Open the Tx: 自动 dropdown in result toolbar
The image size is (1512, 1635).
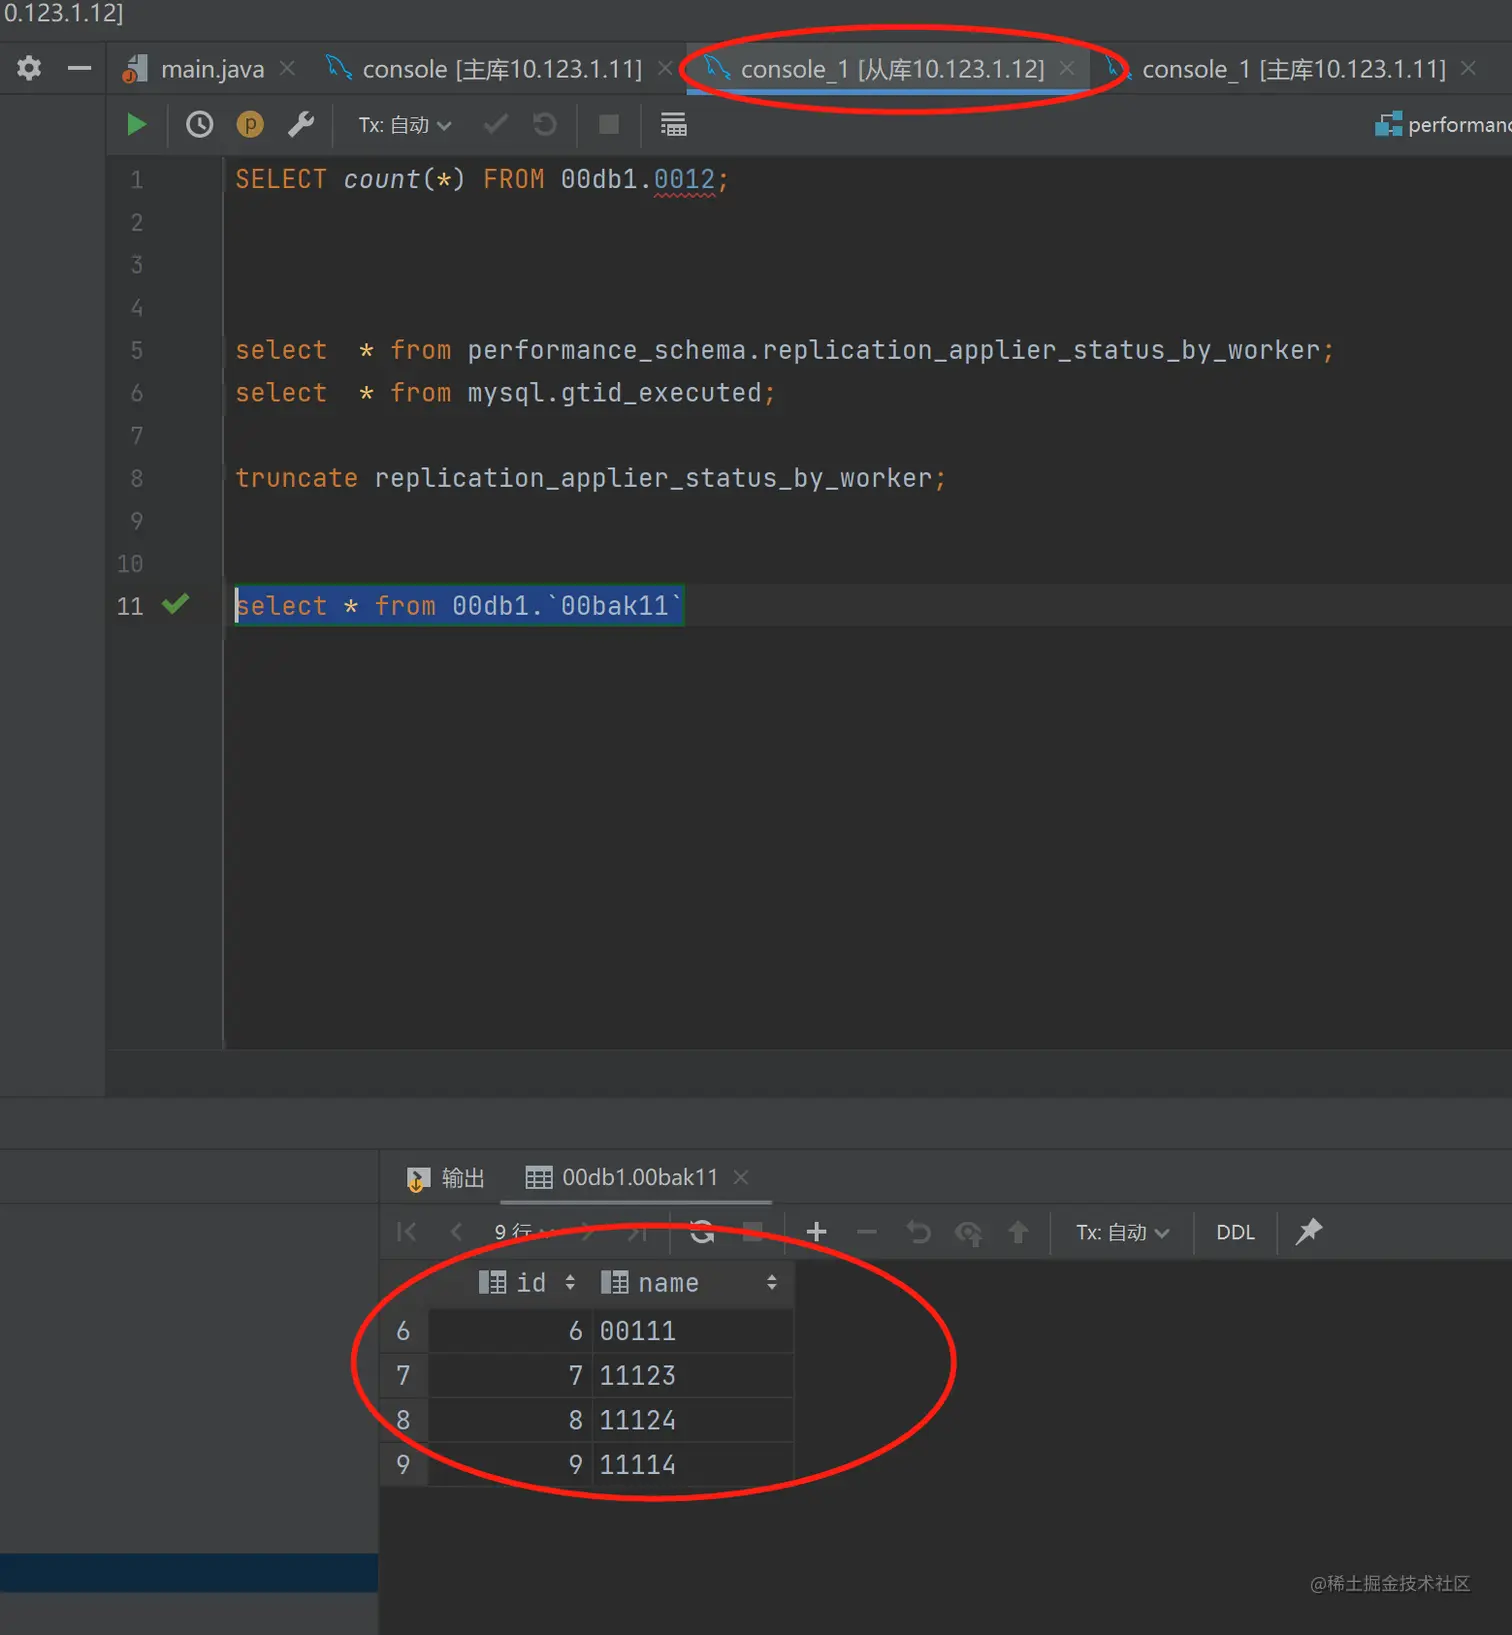pos(1122,1232)
